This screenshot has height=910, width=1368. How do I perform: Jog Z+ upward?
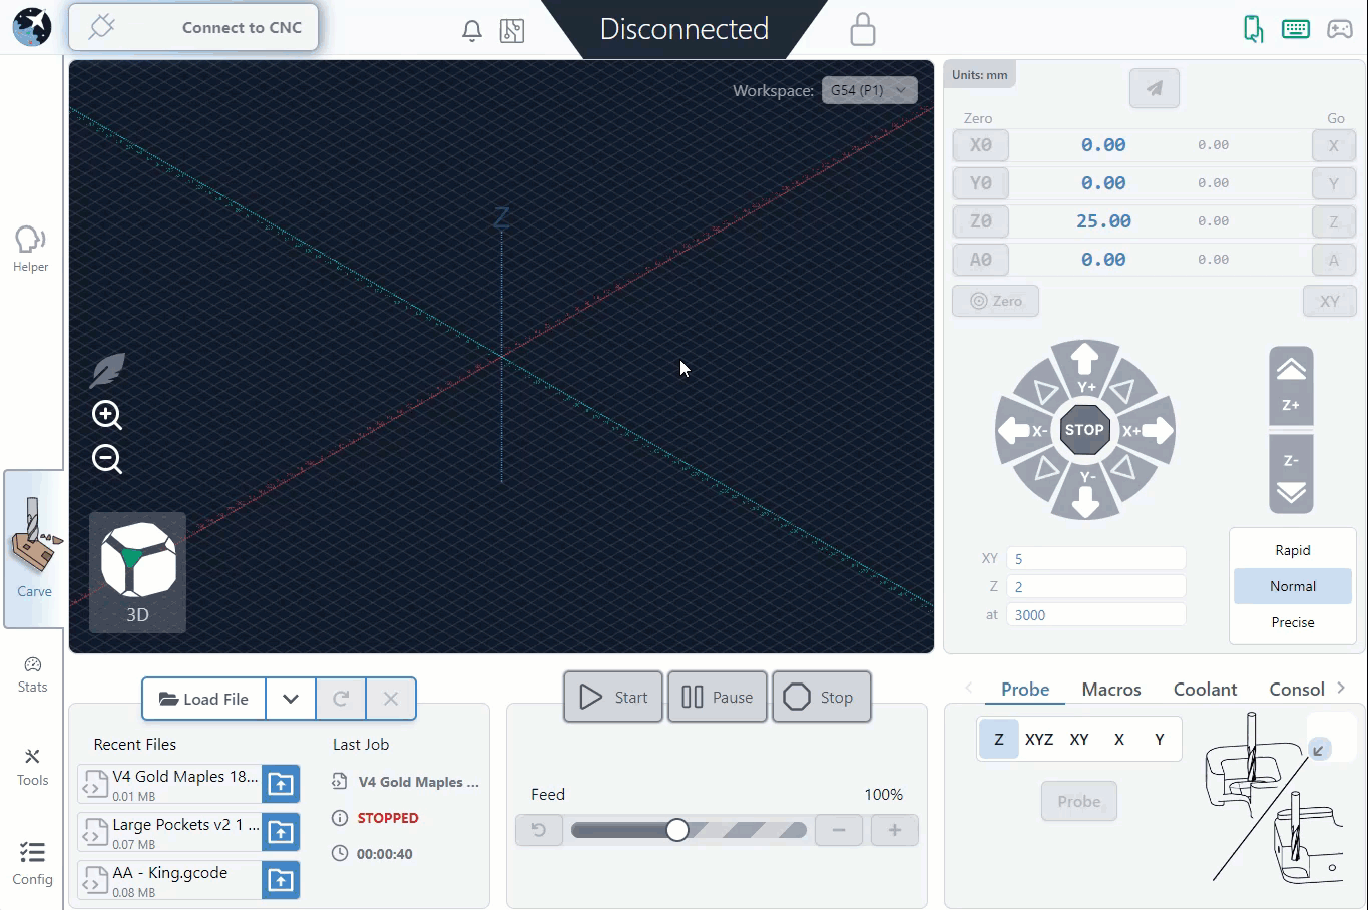[x=1291, y=387]
